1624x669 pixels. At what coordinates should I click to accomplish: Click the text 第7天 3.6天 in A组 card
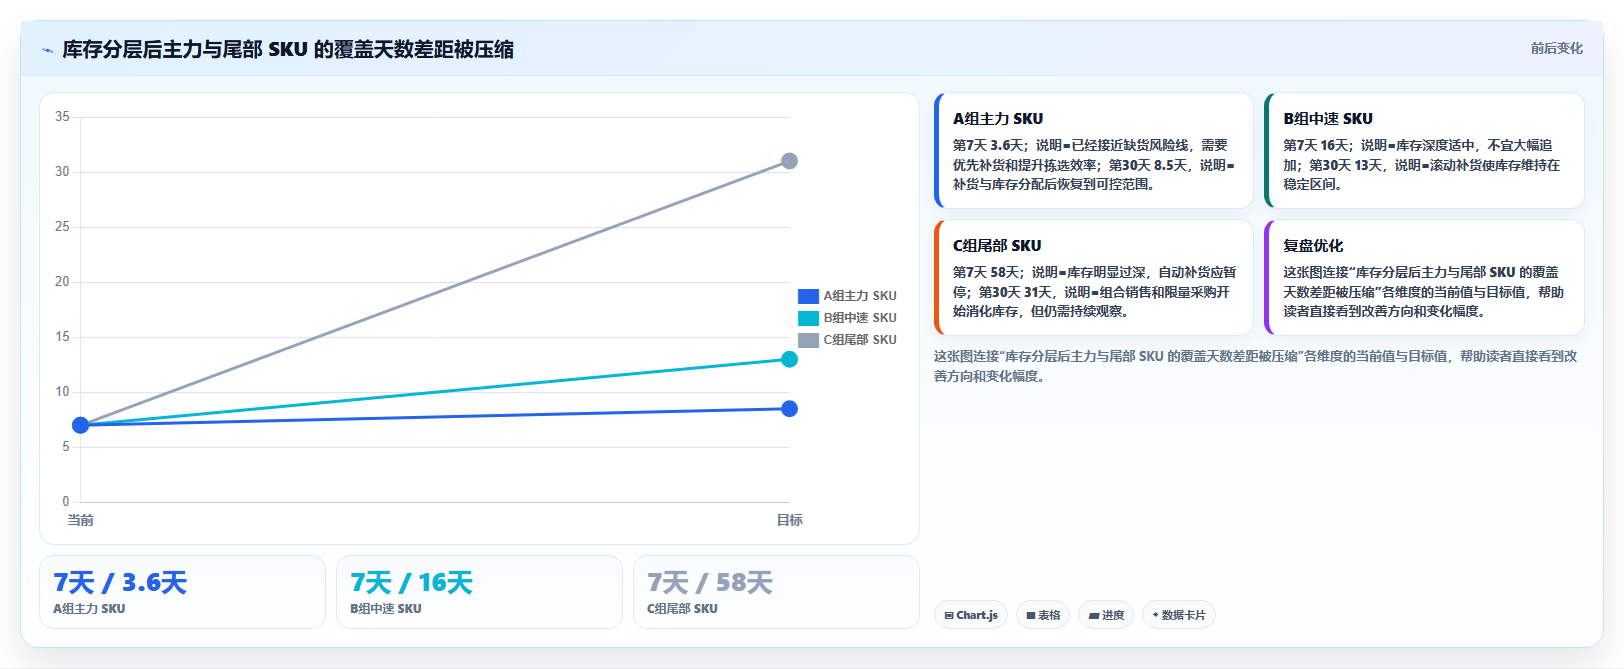(x=988, y=145)
